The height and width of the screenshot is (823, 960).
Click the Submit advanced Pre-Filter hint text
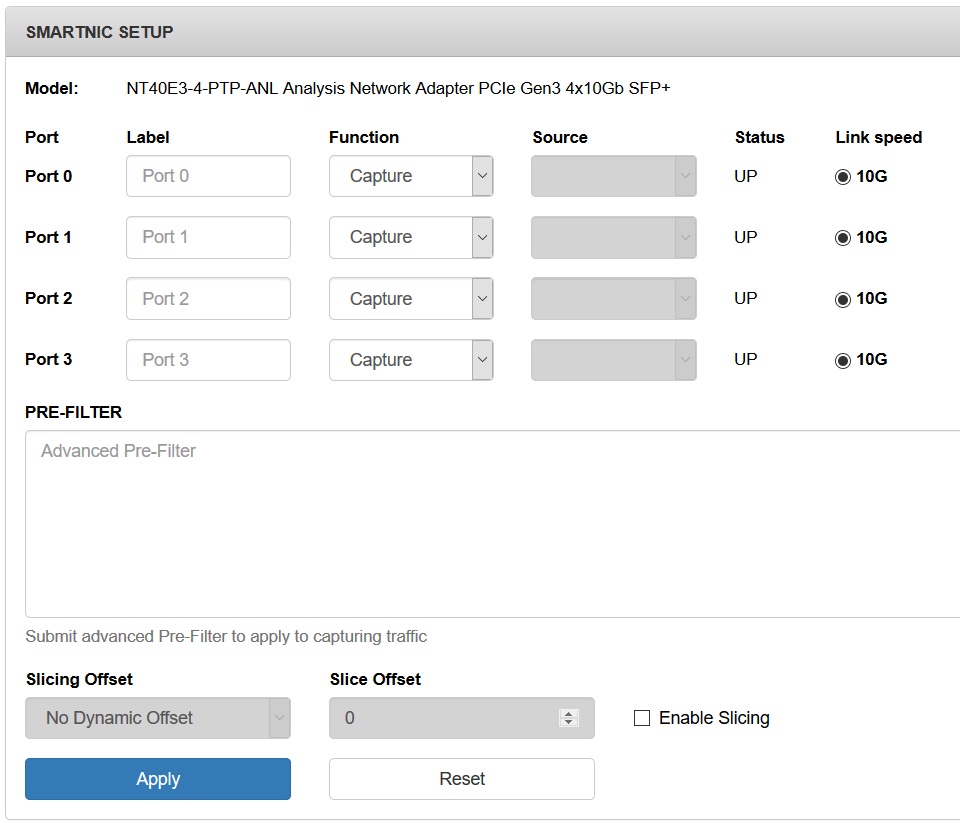pos(226,637)
